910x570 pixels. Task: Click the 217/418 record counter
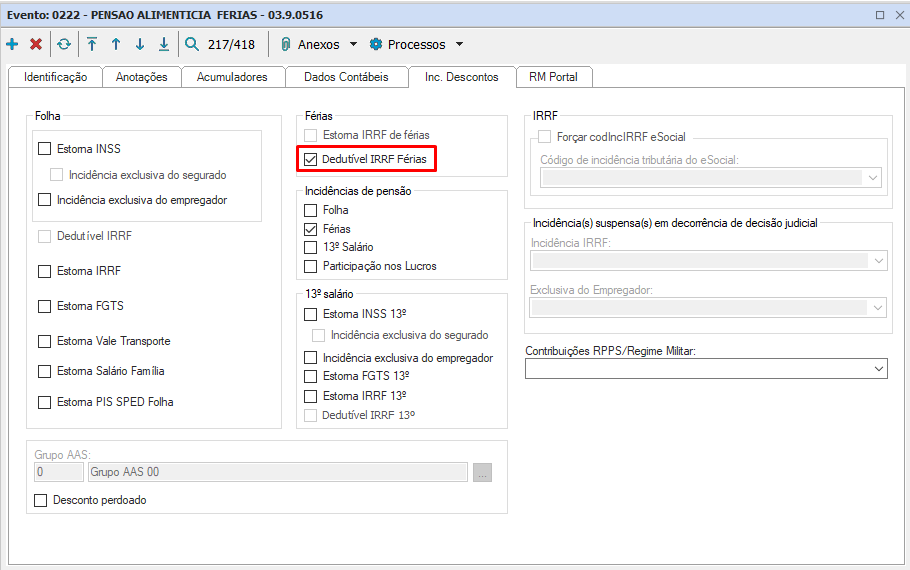click(231, 45)
